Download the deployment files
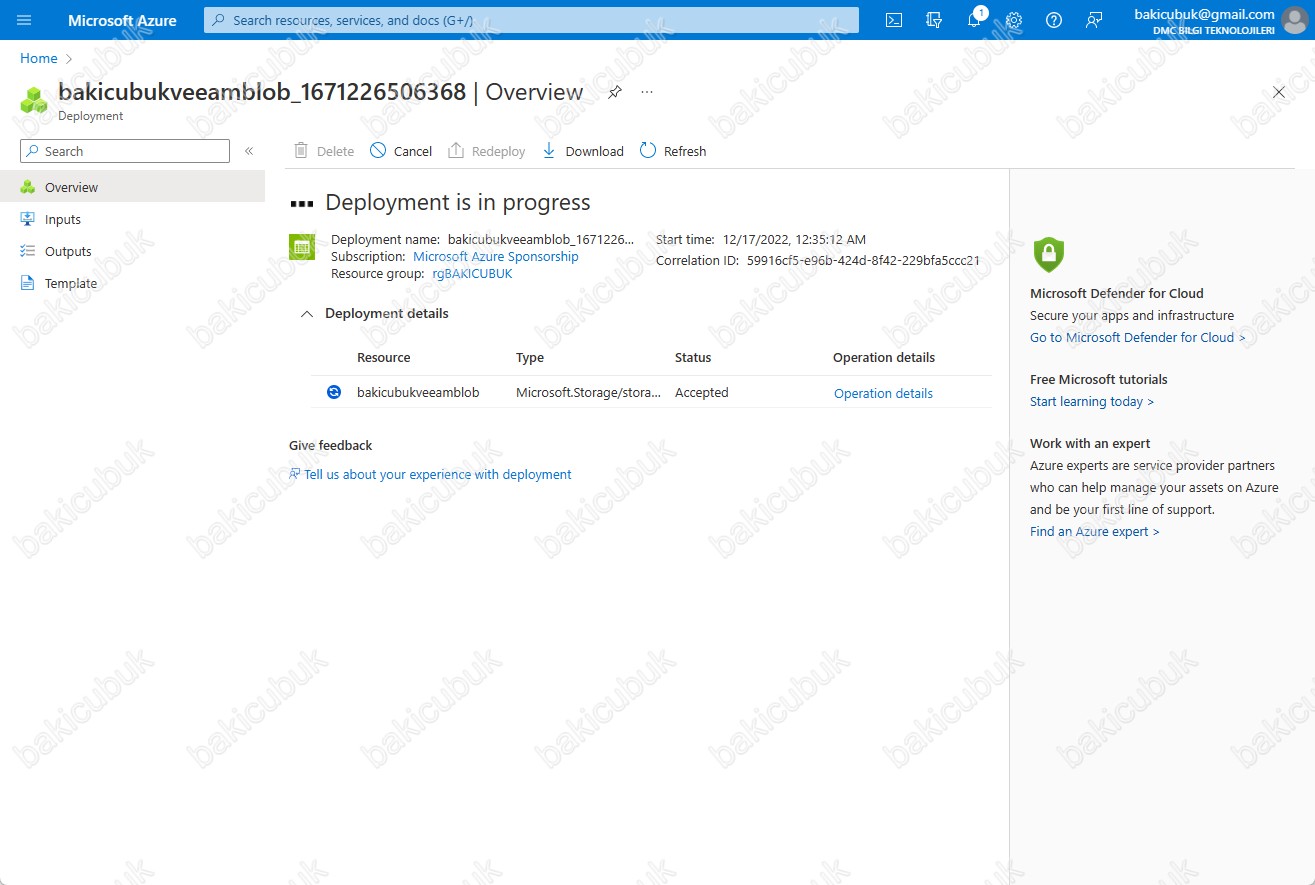Viewport: 1315px width, 885px height. 582,151
